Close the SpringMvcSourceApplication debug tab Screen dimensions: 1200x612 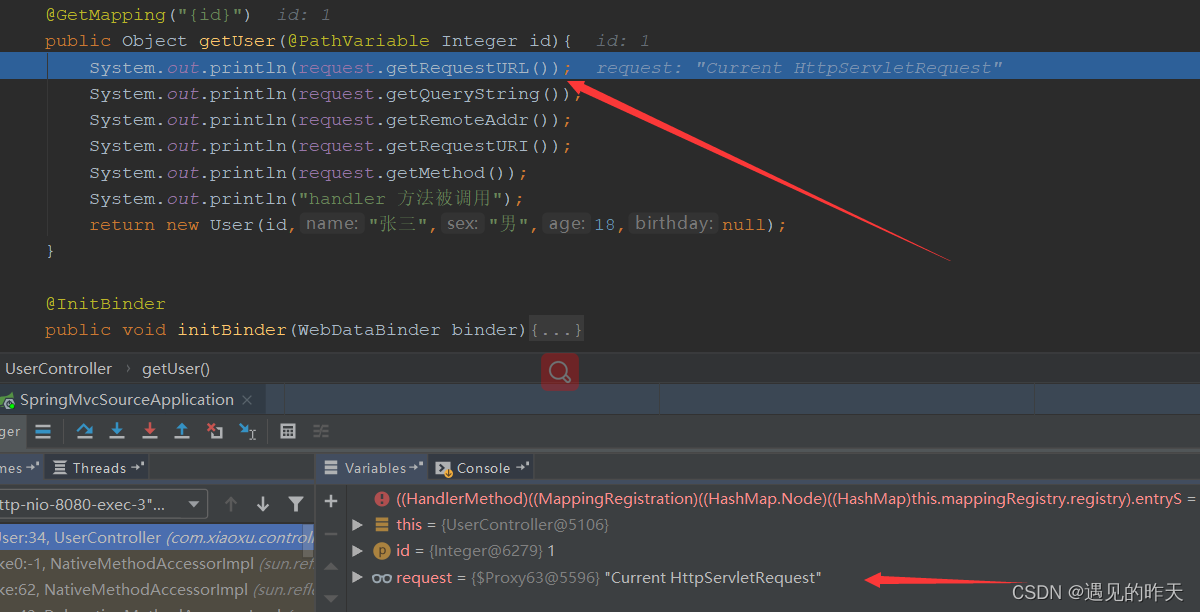pyautogui.click(x=248, y=400)
